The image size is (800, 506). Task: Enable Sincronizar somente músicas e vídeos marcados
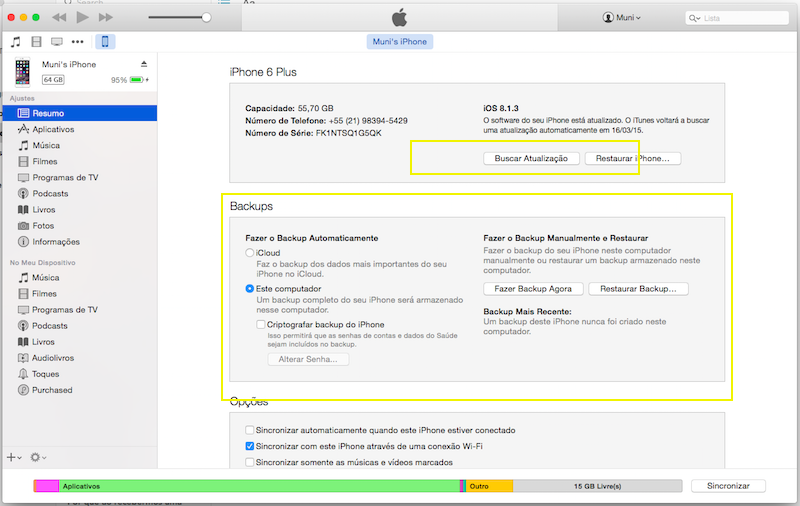pyautogui.click(x=249, y=463)
